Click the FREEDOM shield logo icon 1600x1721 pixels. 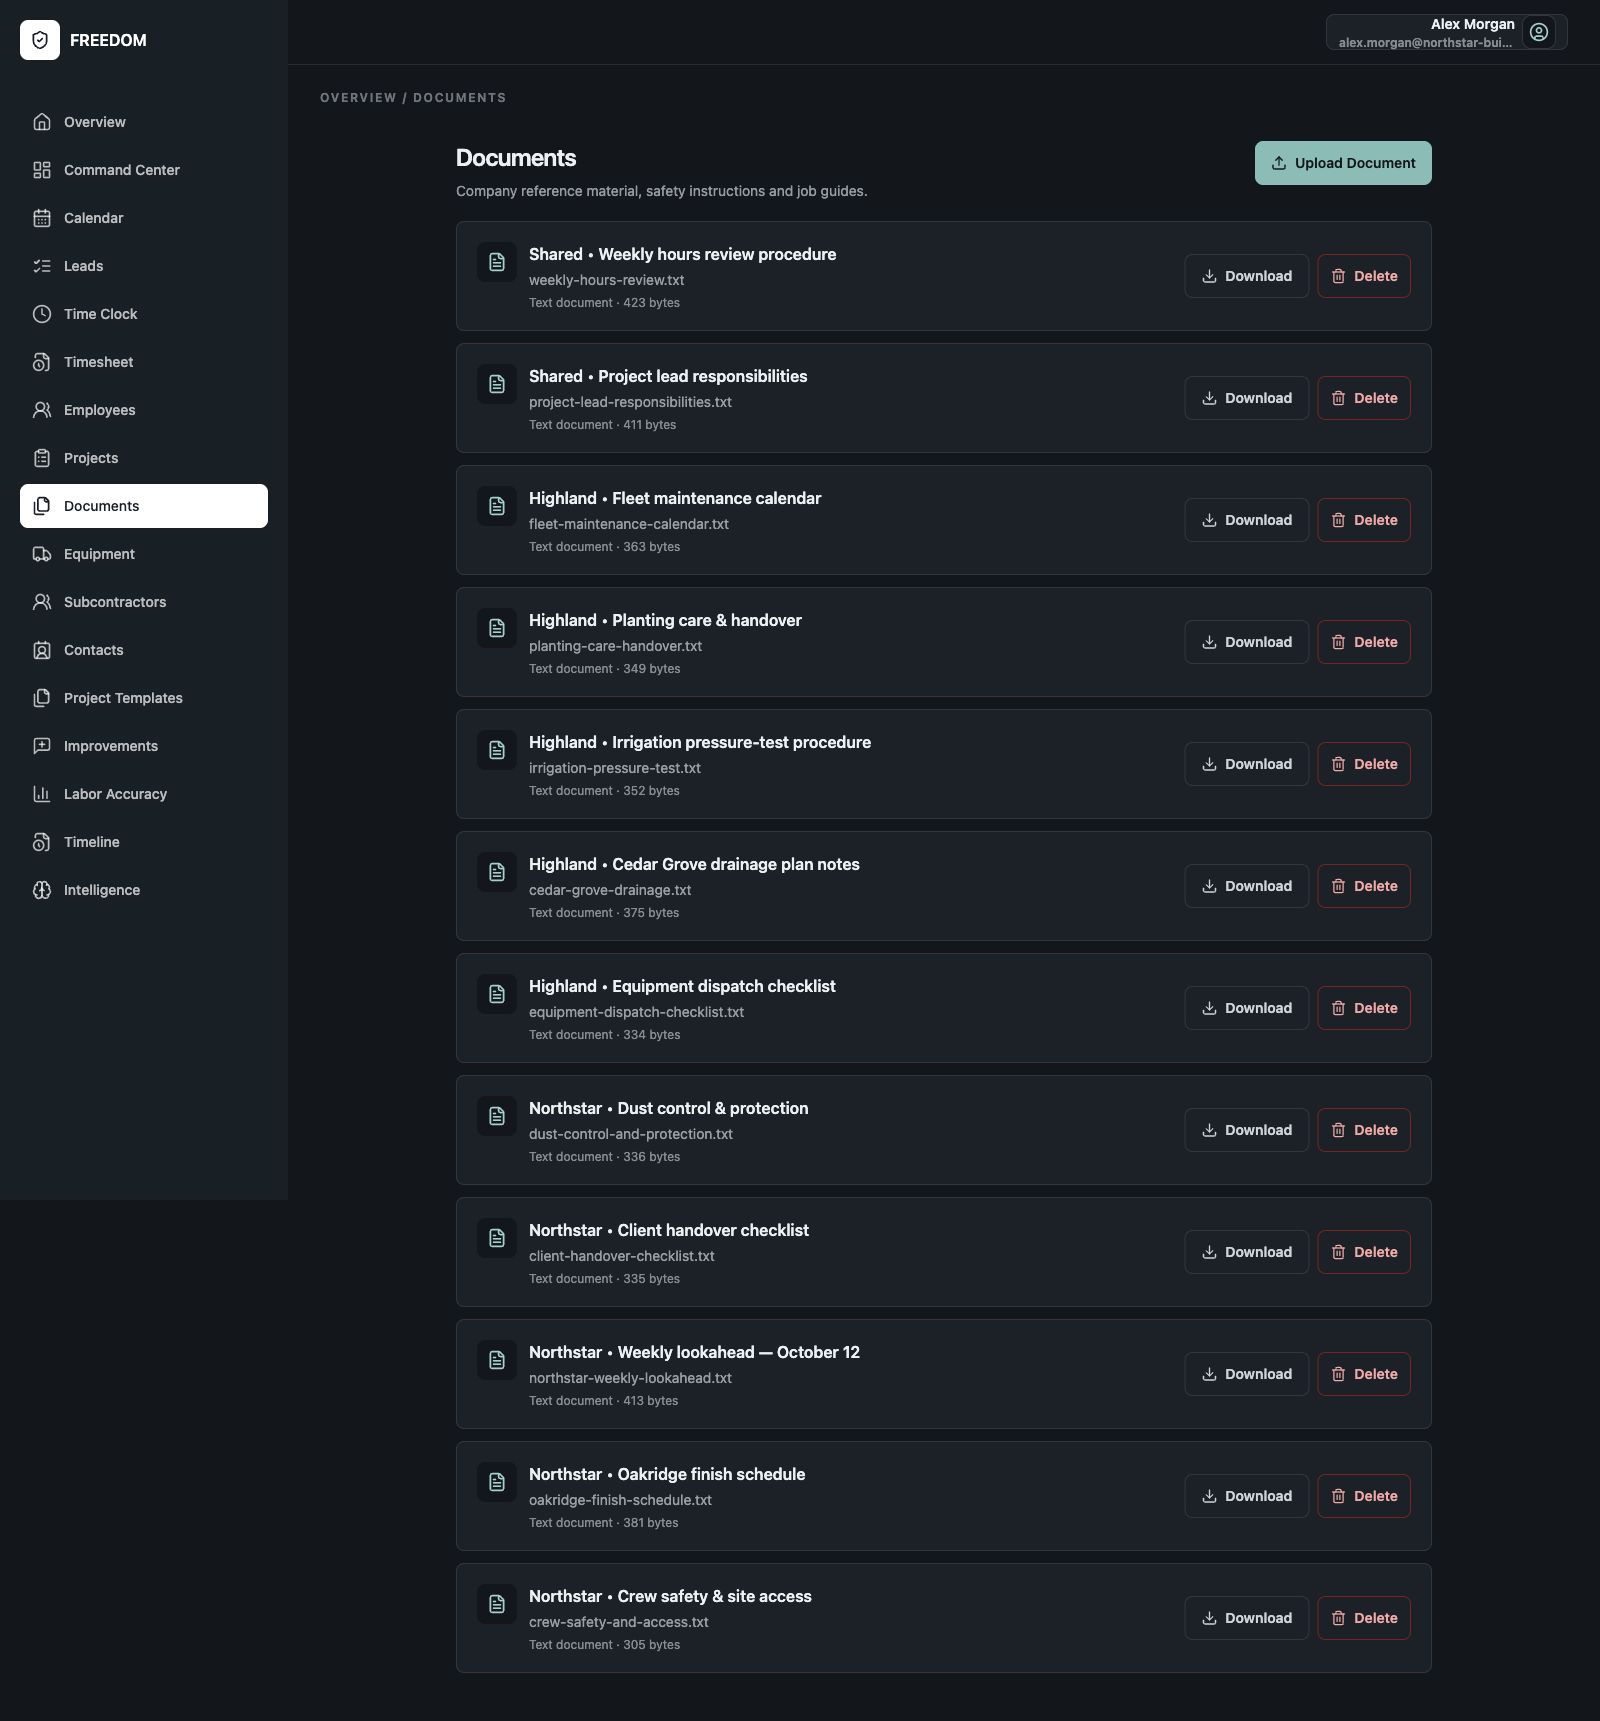pyautogui.click(x=40, y=40)
